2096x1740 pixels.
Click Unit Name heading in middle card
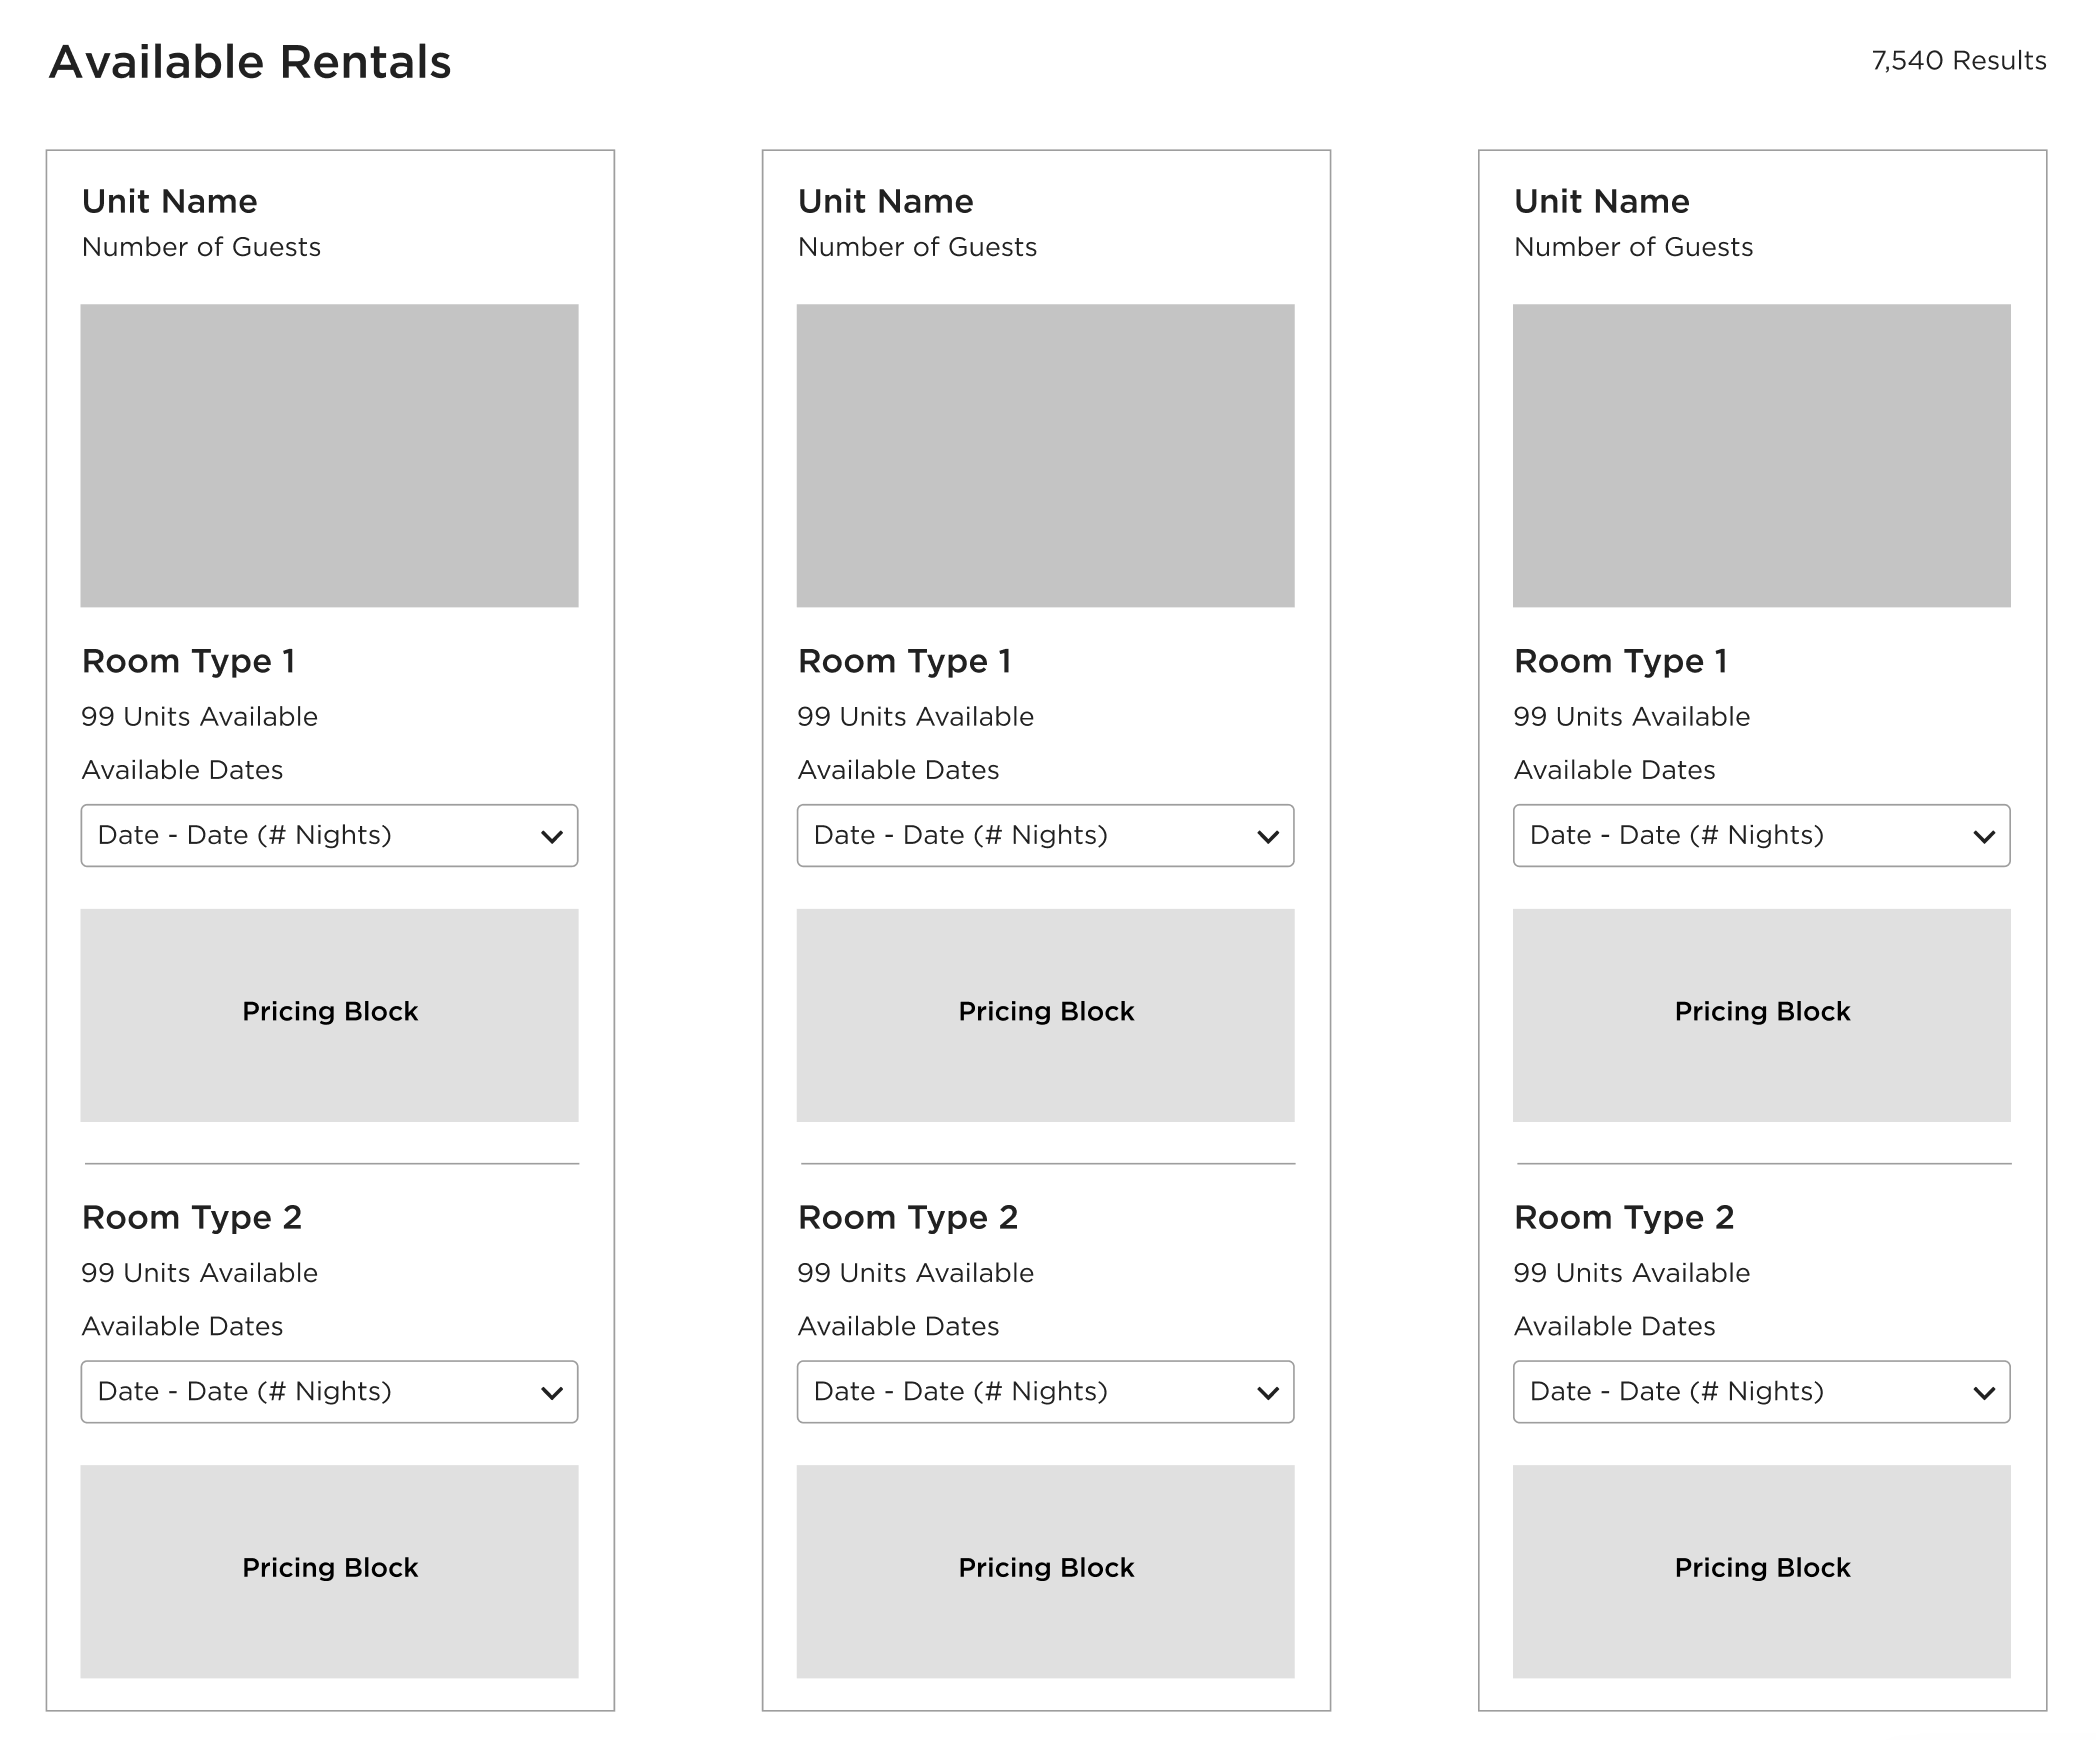click(x=885, y=201)
